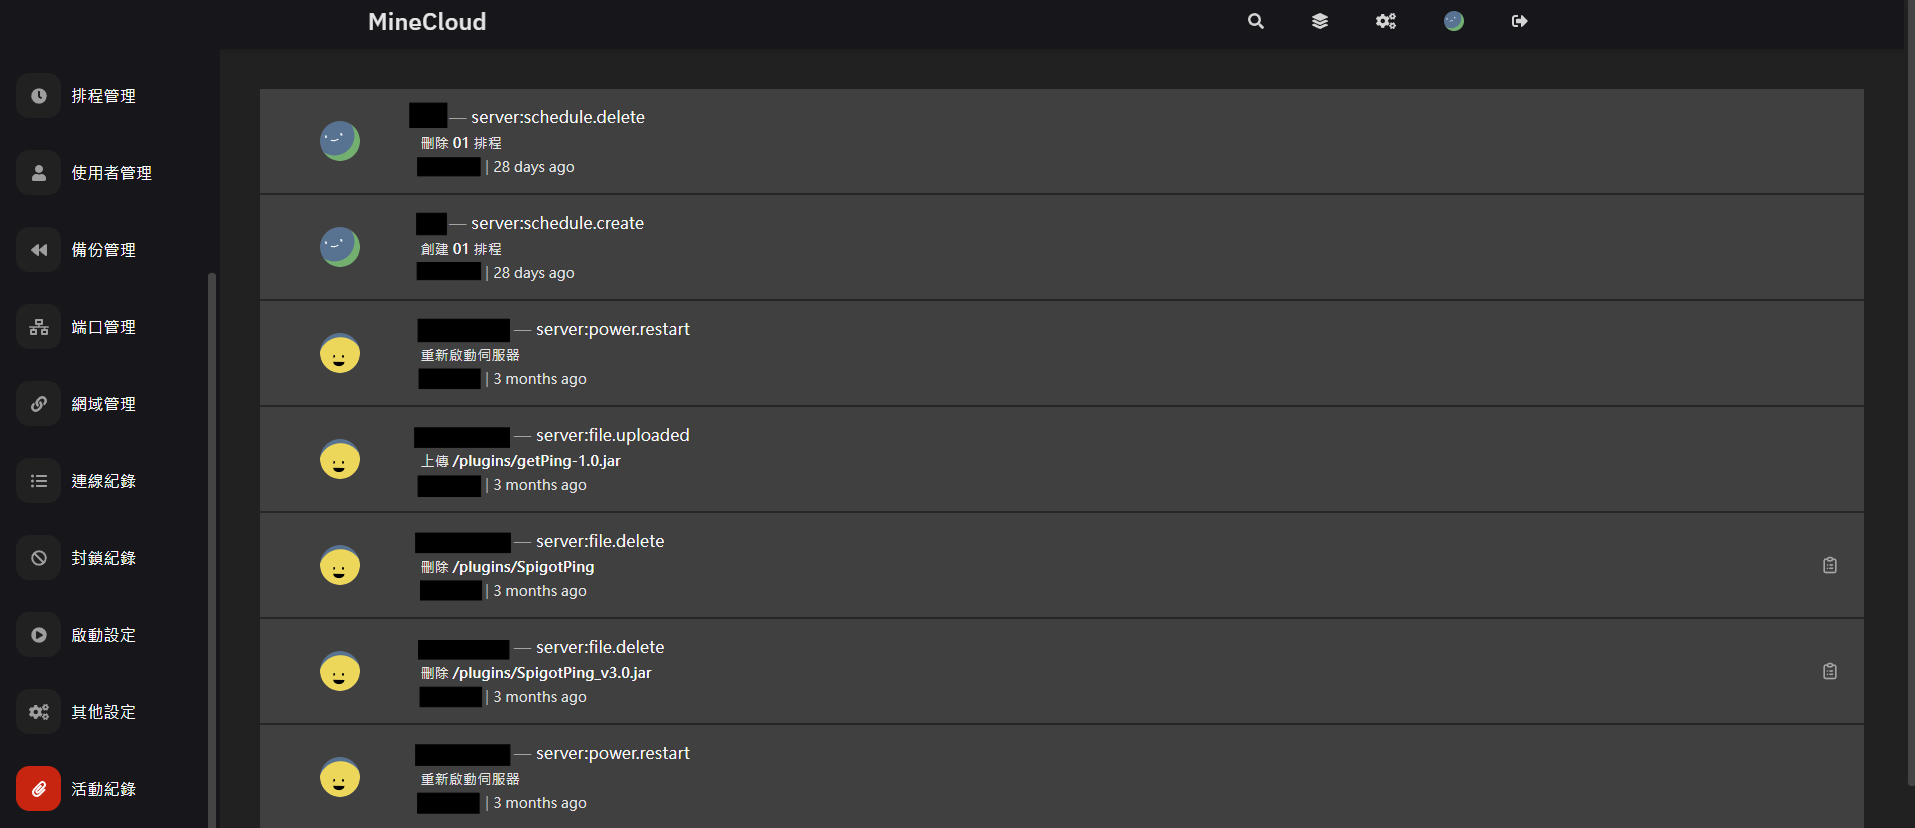Click the 網域管理 link icon
The width and height of the screenshot is (1915, 828).
tap(39, 404)
